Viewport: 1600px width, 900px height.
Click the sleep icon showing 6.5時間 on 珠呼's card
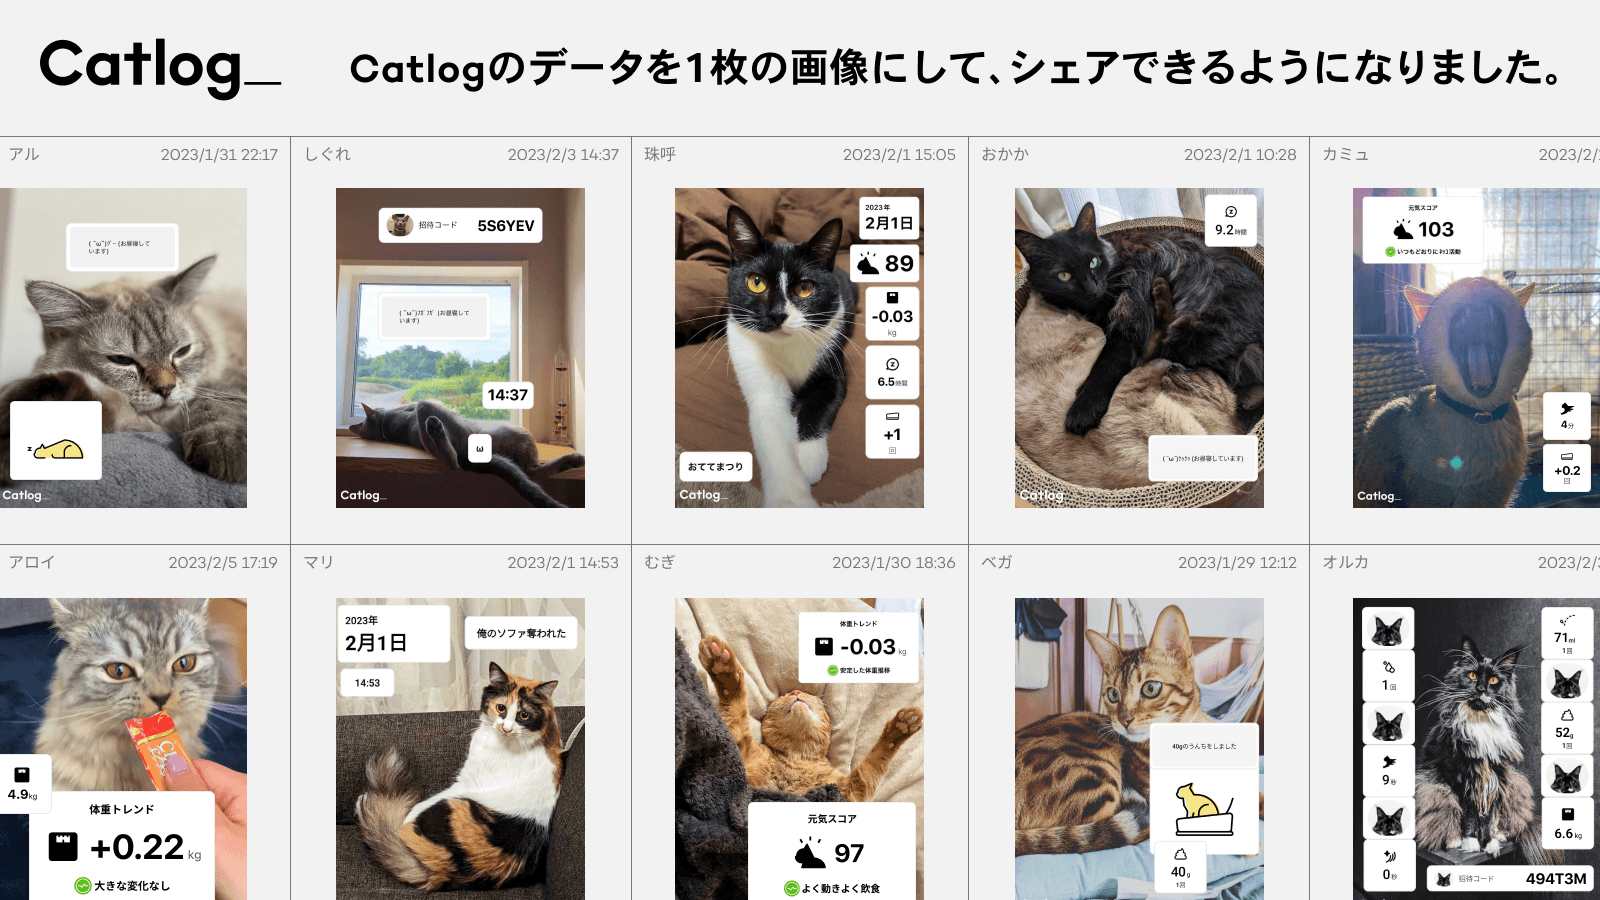coord(892,371)
